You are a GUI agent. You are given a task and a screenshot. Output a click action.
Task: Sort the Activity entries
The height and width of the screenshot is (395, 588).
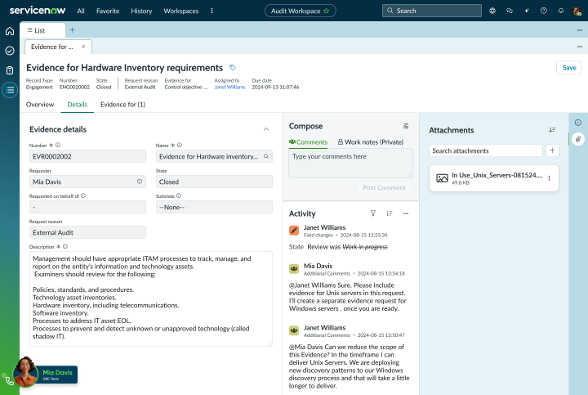pos(389,213)
